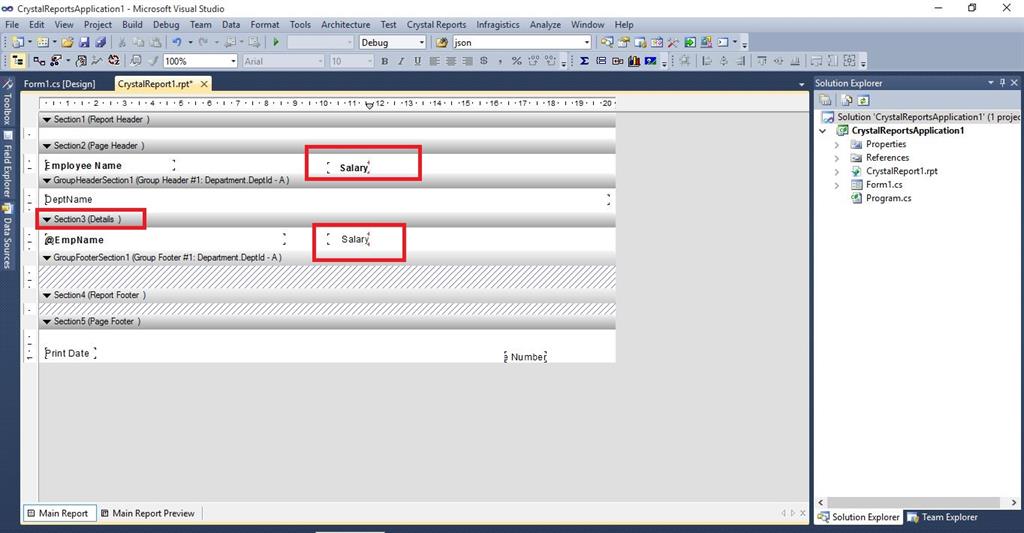Click the Solution Explorer horizontal scrollbar
The height and width of the screenshot is (533, 1024).
pos(916,502)
